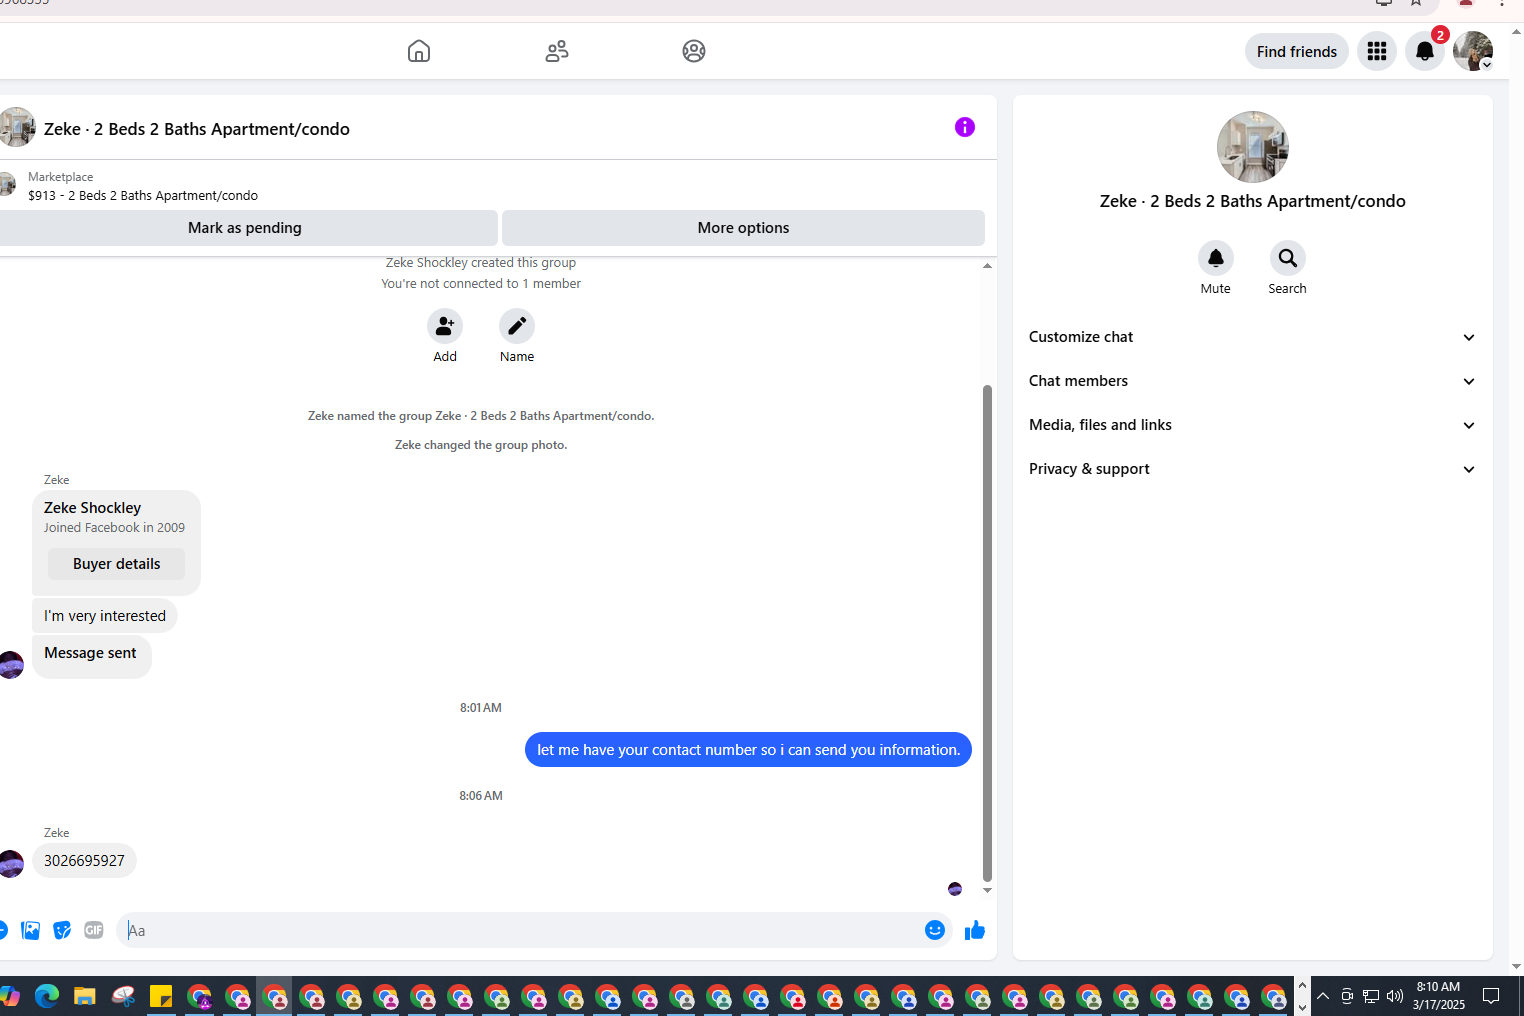
Task: Open Microsoft Edge from the taskbar
Action: pos(47,996)
